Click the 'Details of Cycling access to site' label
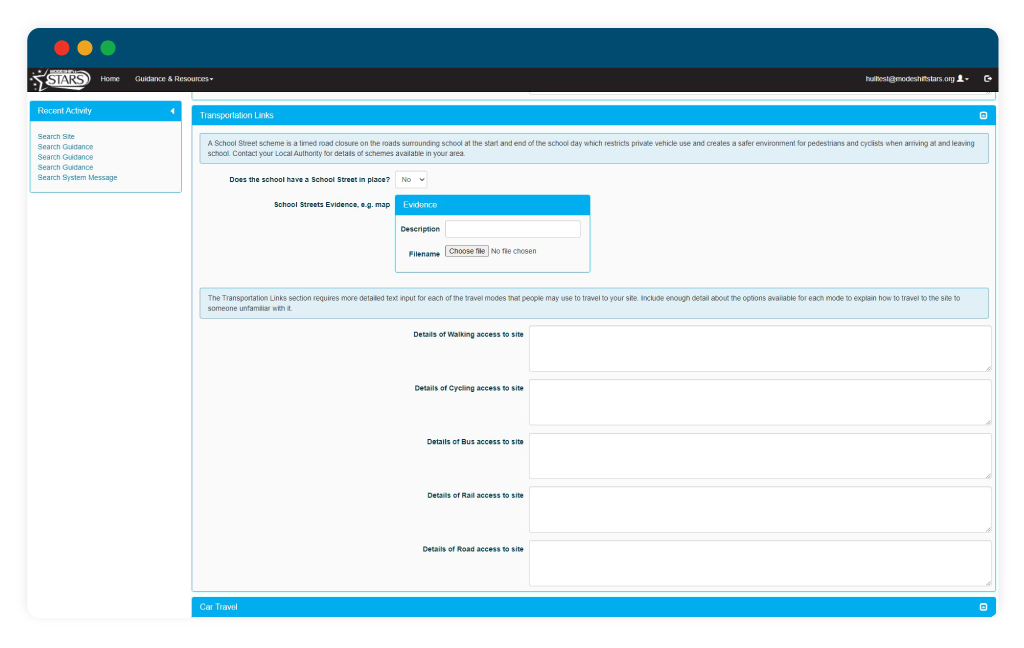1024x648 pixels. point(469,388)
